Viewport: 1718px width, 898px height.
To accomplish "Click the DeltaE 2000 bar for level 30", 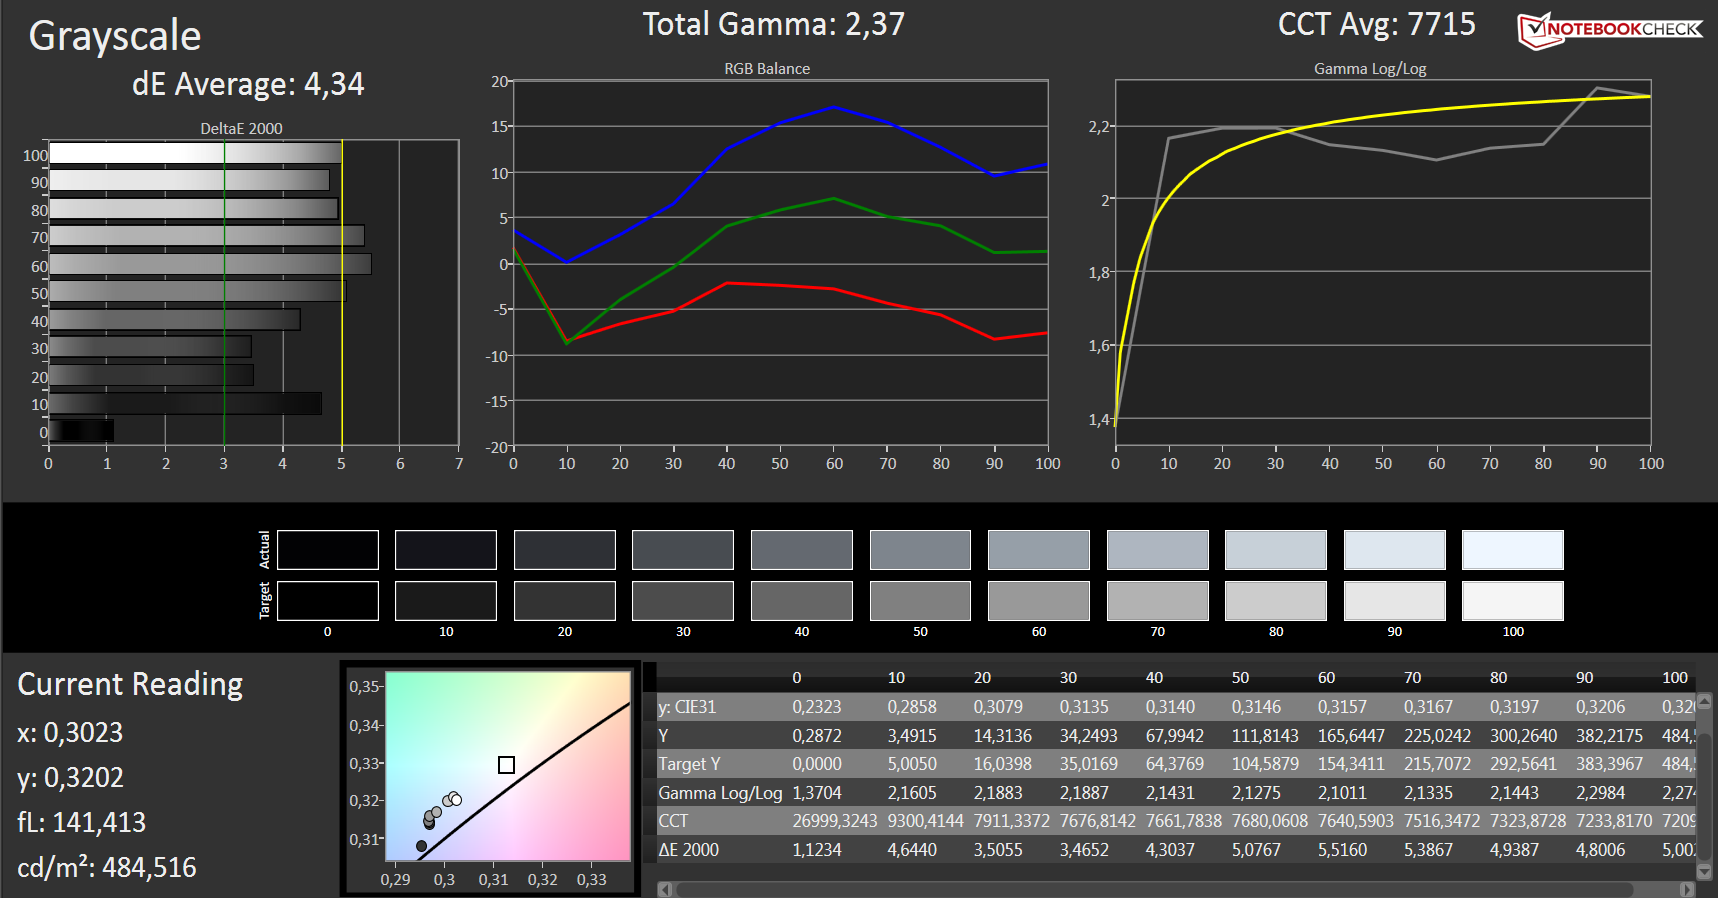I will pyautogui.click(x=150, y=347).
